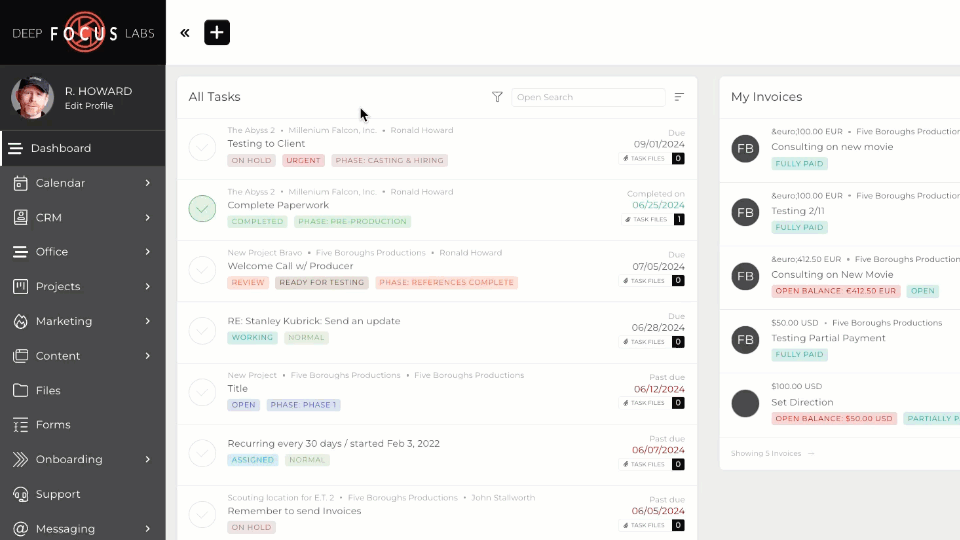
Task: Mark the Title task complete
Action: point(202,392)
